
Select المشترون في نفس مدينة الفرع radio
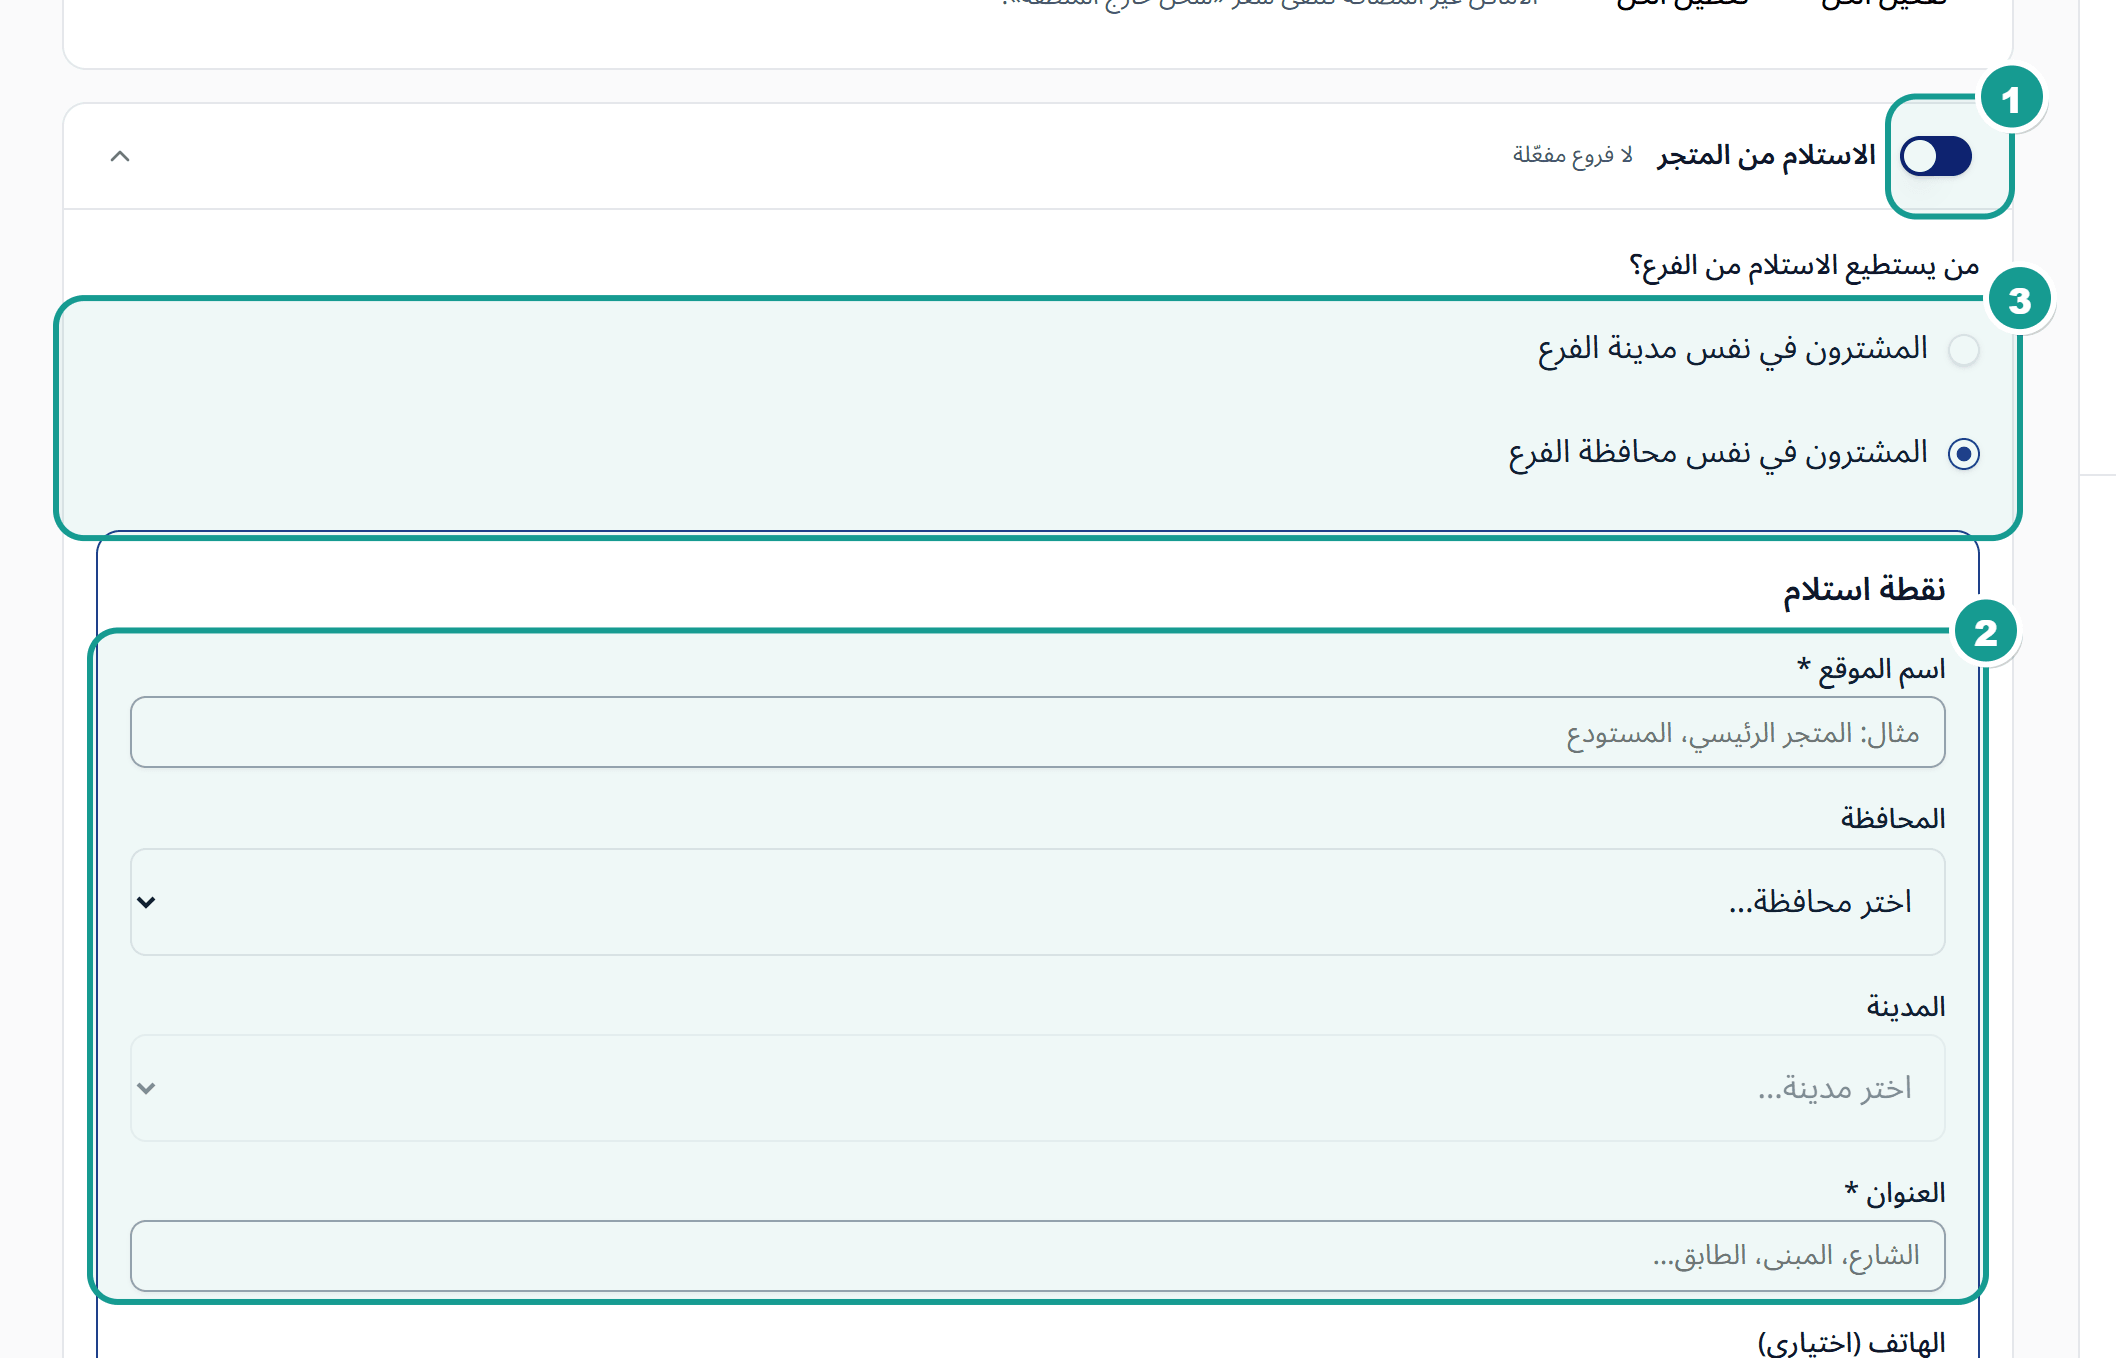pyautogui.click(x=1964, y=350)
